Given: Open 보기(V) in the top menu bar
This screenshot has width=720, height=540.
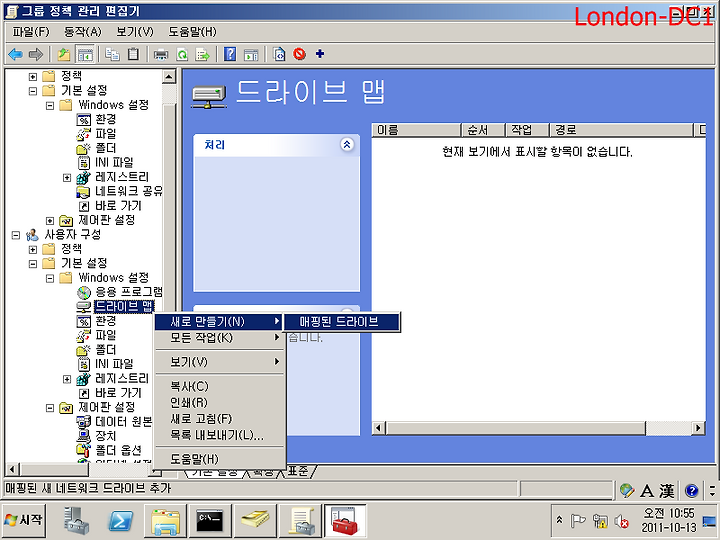Looking at the screenshot, I should click(135, 32).
